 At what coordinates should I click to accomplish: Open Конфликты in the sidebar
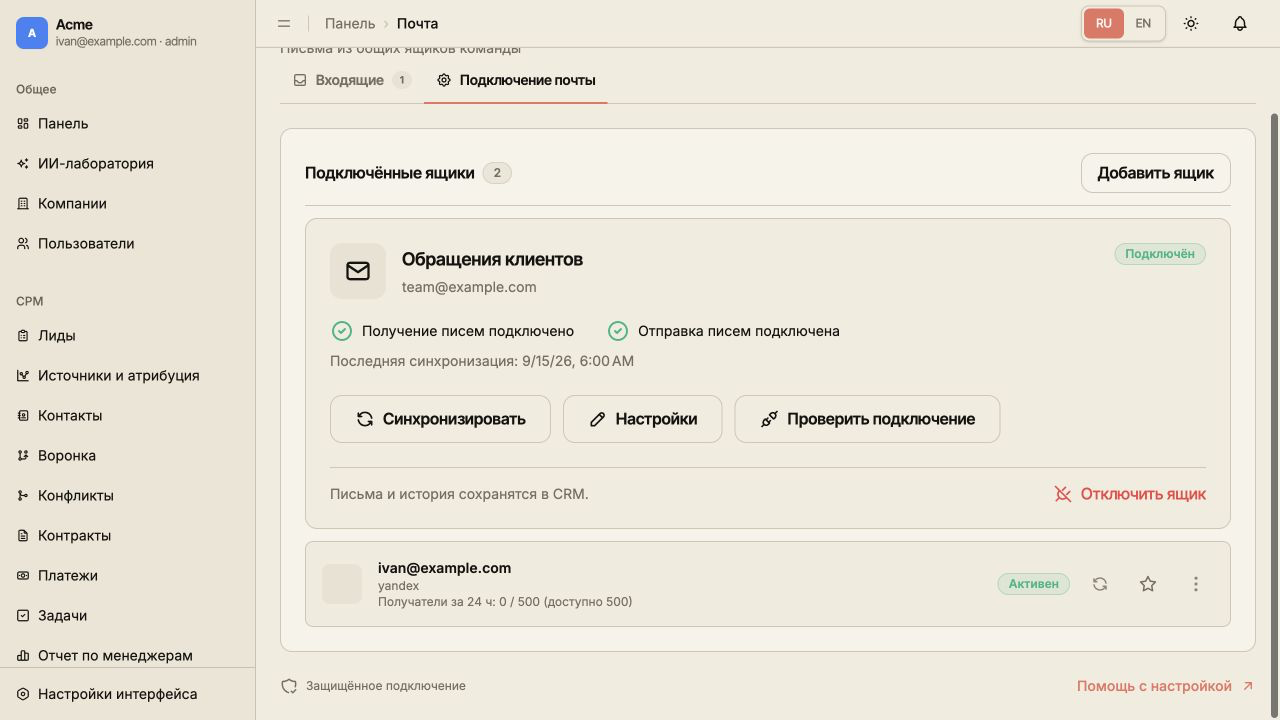point(128,495)
